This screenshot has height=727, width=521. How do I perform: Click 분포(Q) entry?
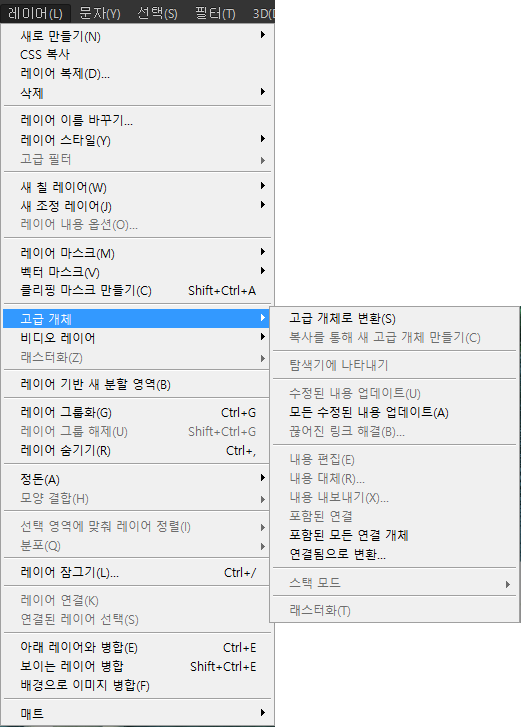137,546
